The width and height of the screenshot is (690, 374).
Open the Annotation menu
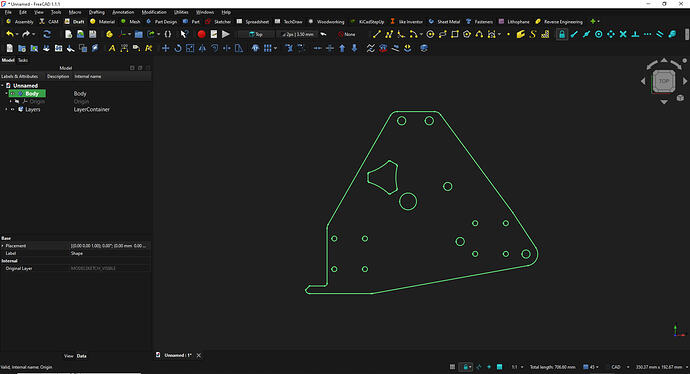[123, 12]
